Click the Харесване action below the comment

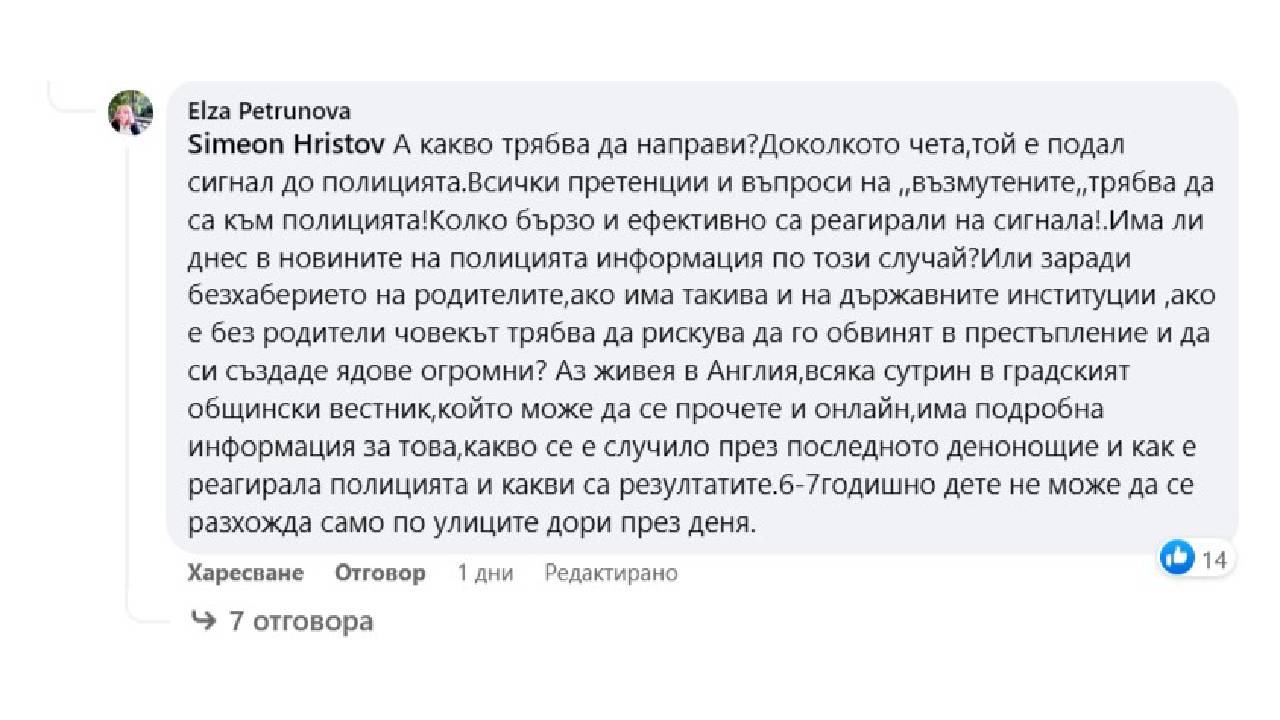244,572
